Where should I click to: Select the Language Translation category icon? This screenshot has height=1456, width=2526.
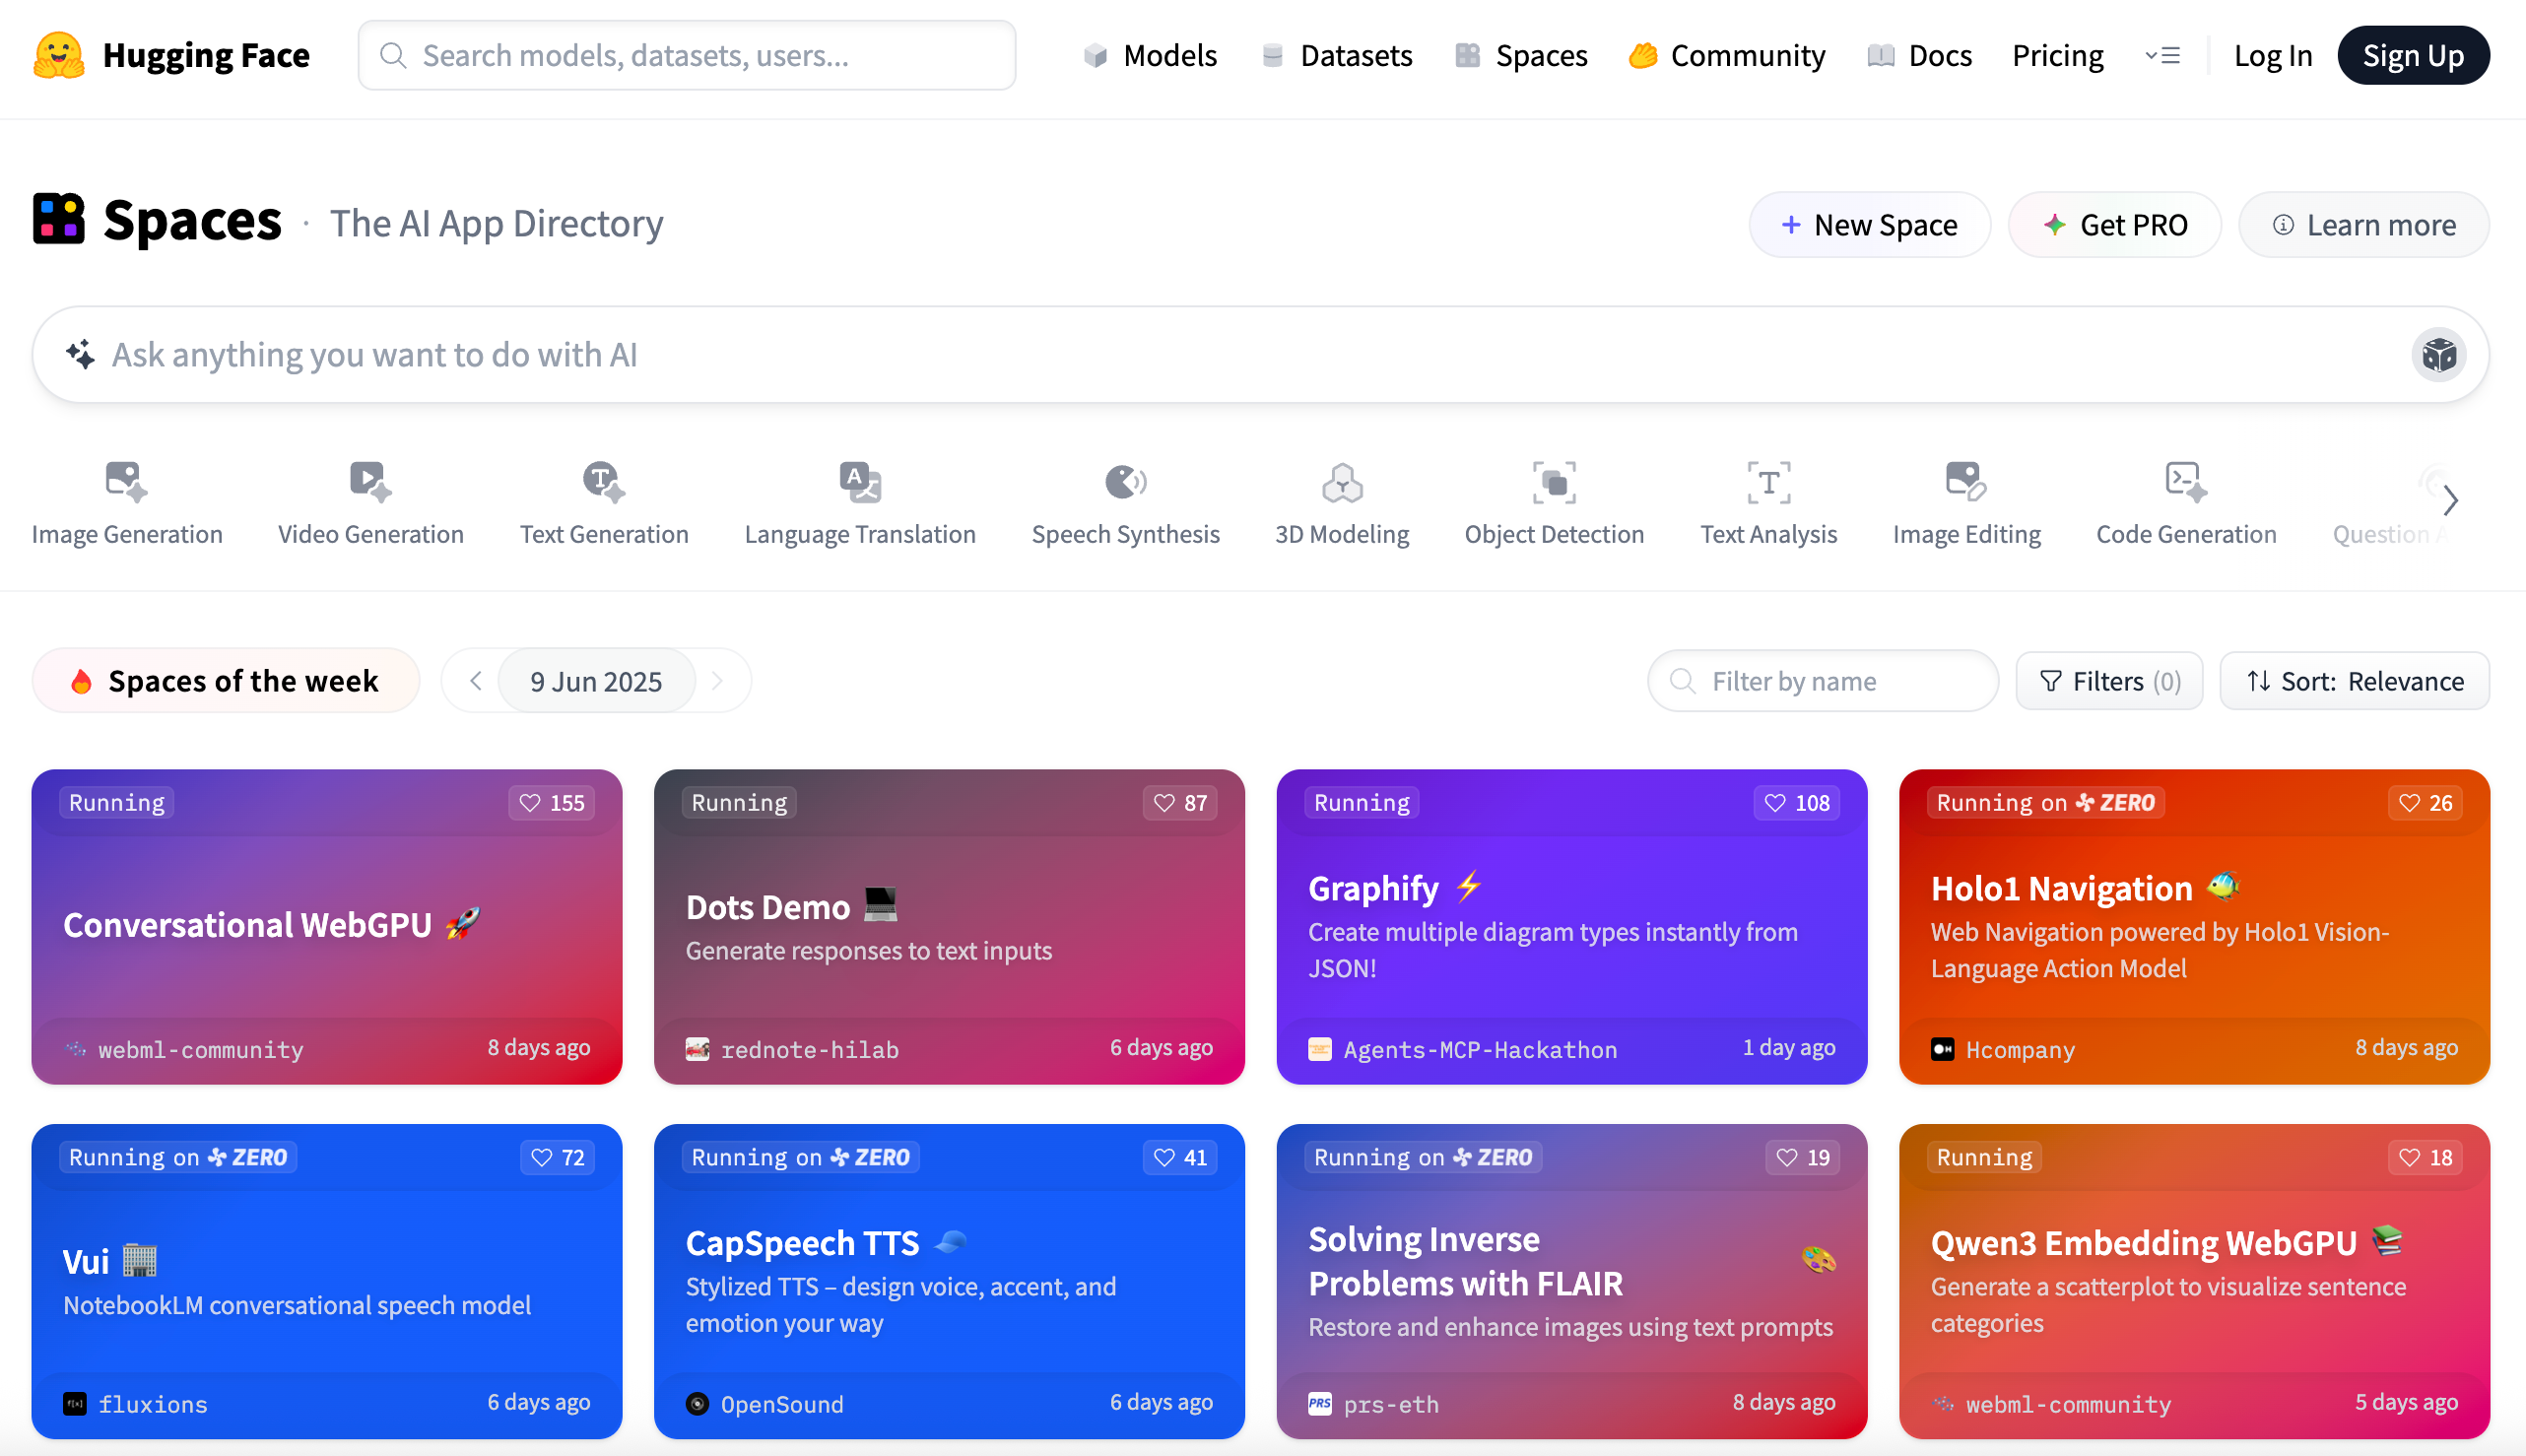[860, 481]
